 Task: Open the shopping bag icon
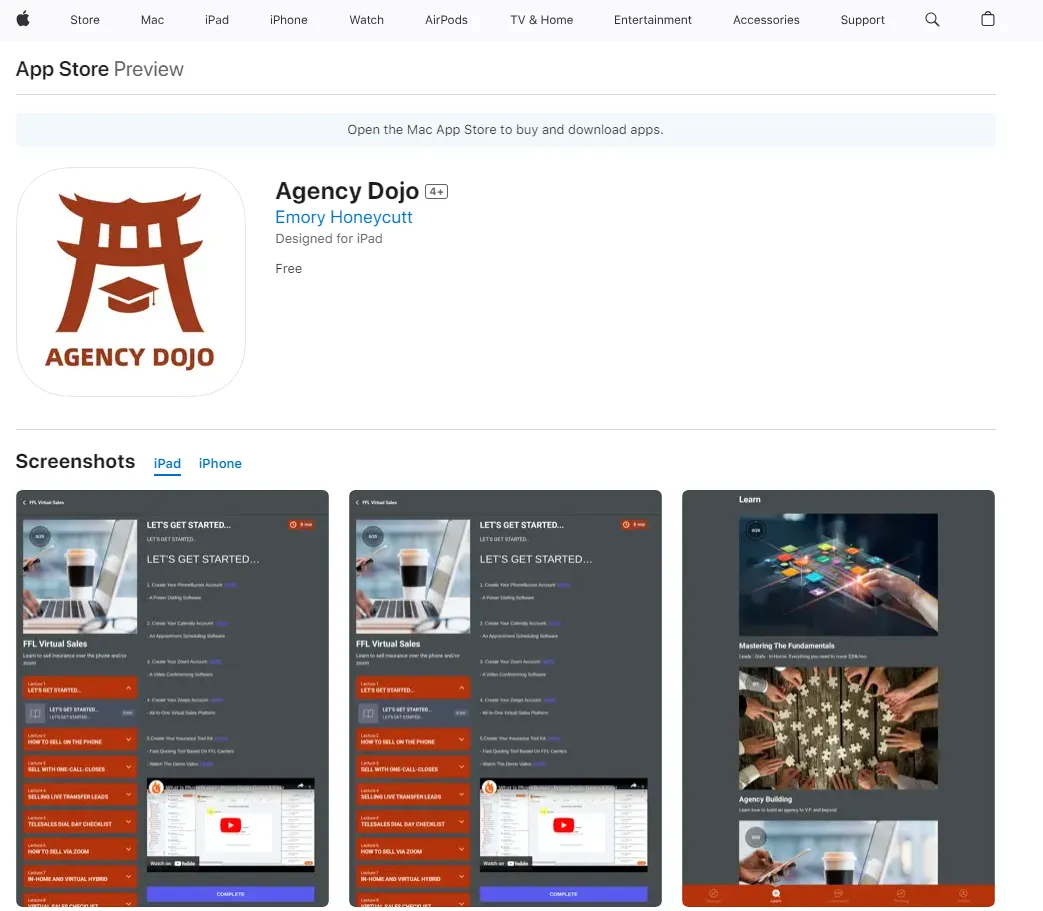pos(988,19)
